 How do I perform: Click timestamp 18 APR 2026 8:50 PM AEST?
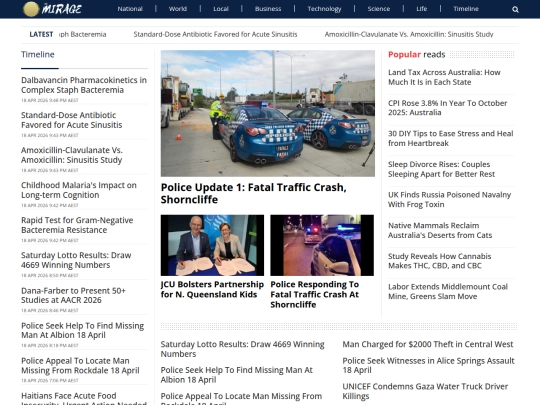tap(50, 275)
